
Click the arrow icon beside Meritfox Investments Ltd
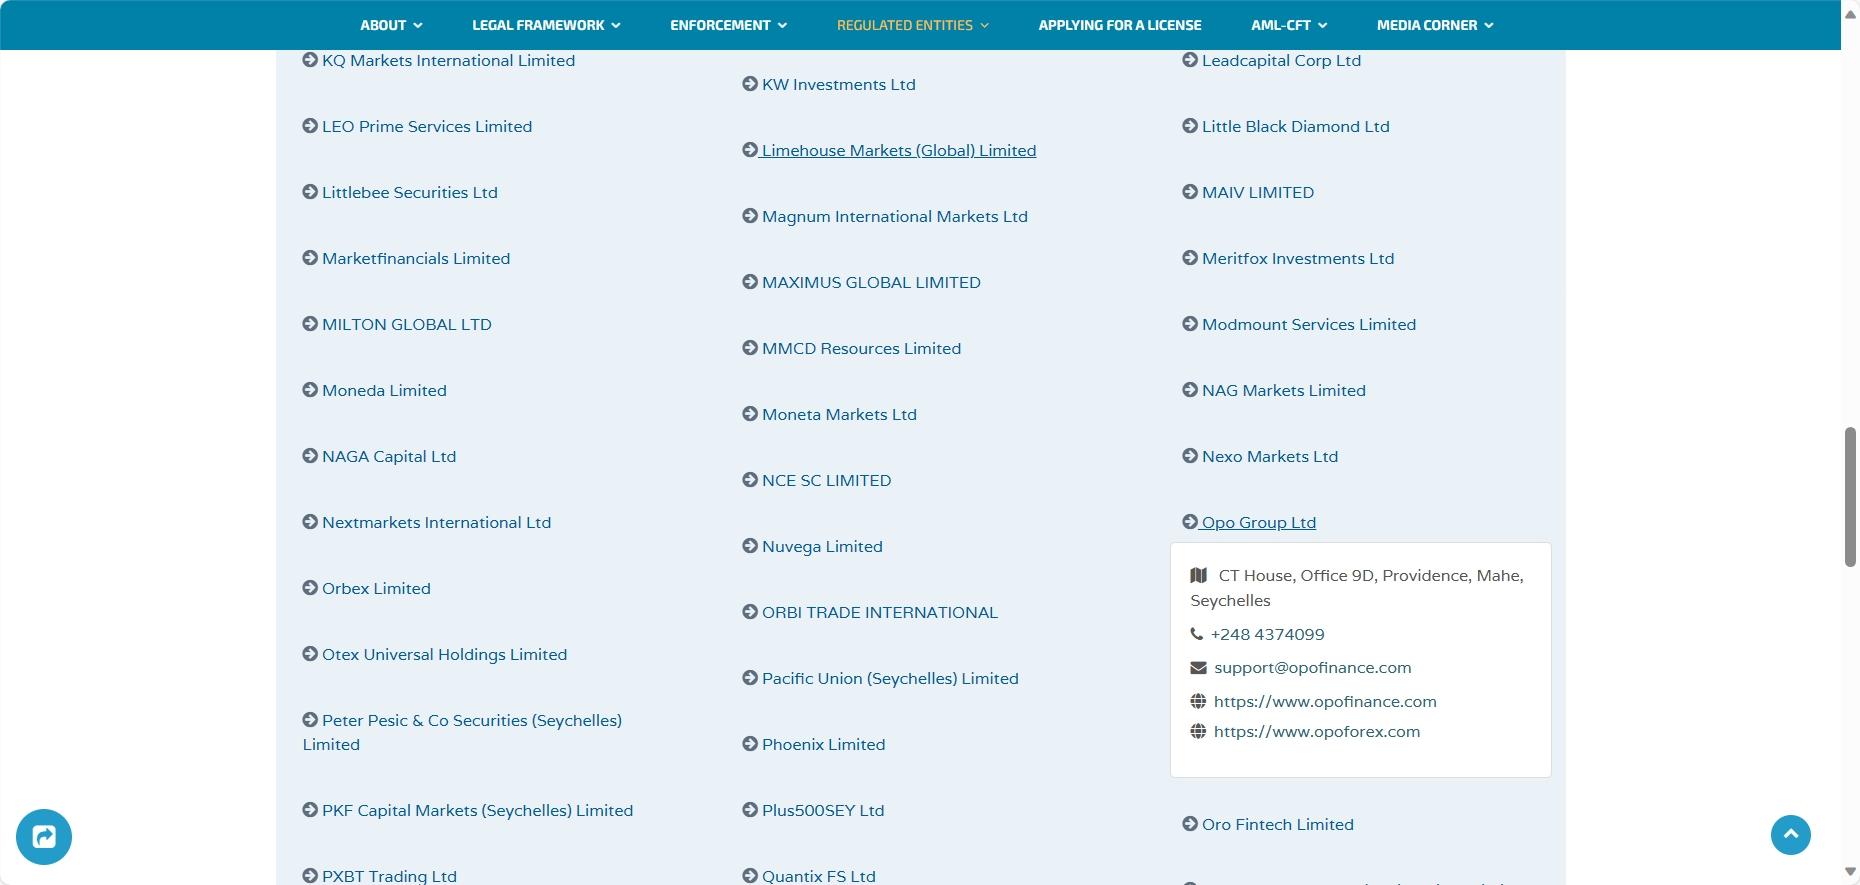[1190, 258]
